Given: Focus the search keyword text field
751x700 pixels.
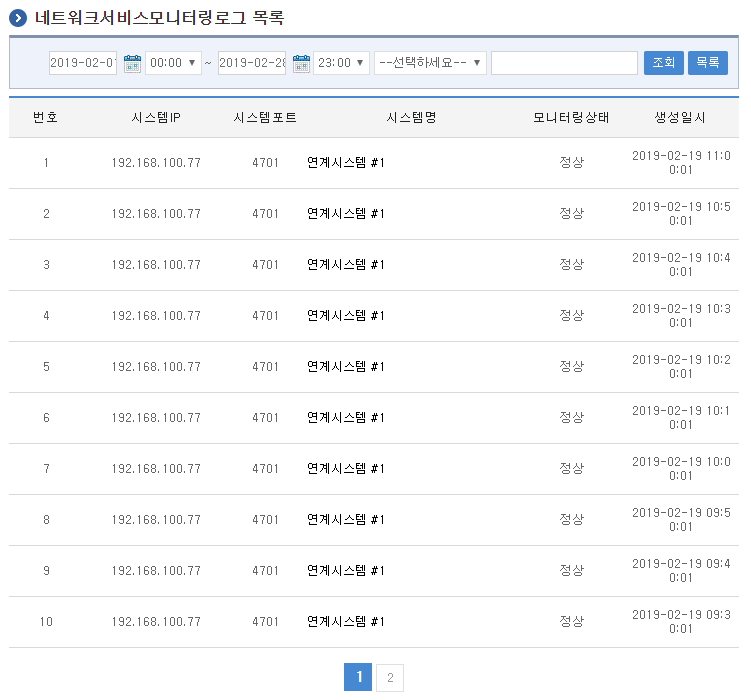Looking at the screenshot, I should coord(564,63).
